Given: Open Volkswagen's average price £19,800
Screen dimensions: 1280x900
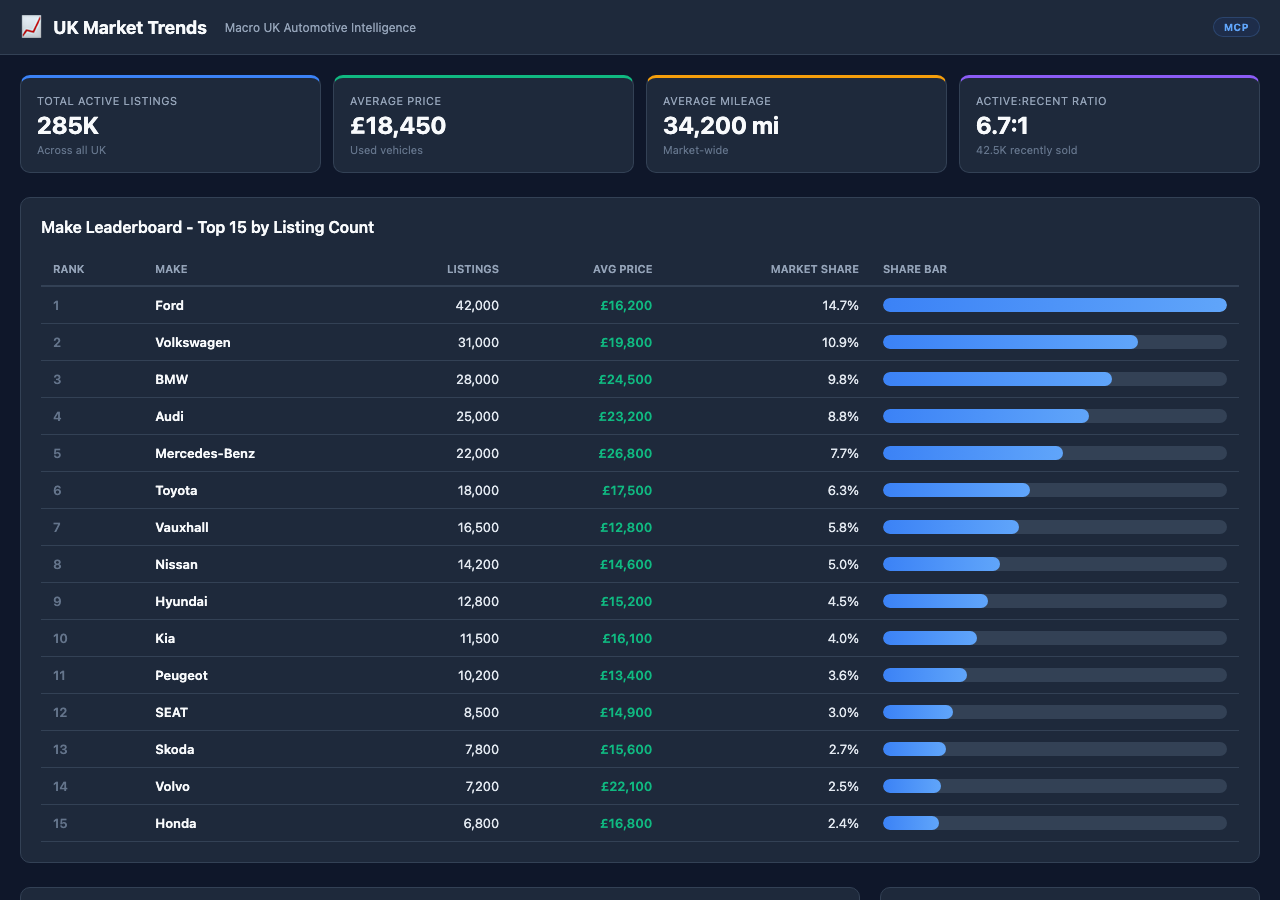Looking at the screenshot, I should [626, 342].
